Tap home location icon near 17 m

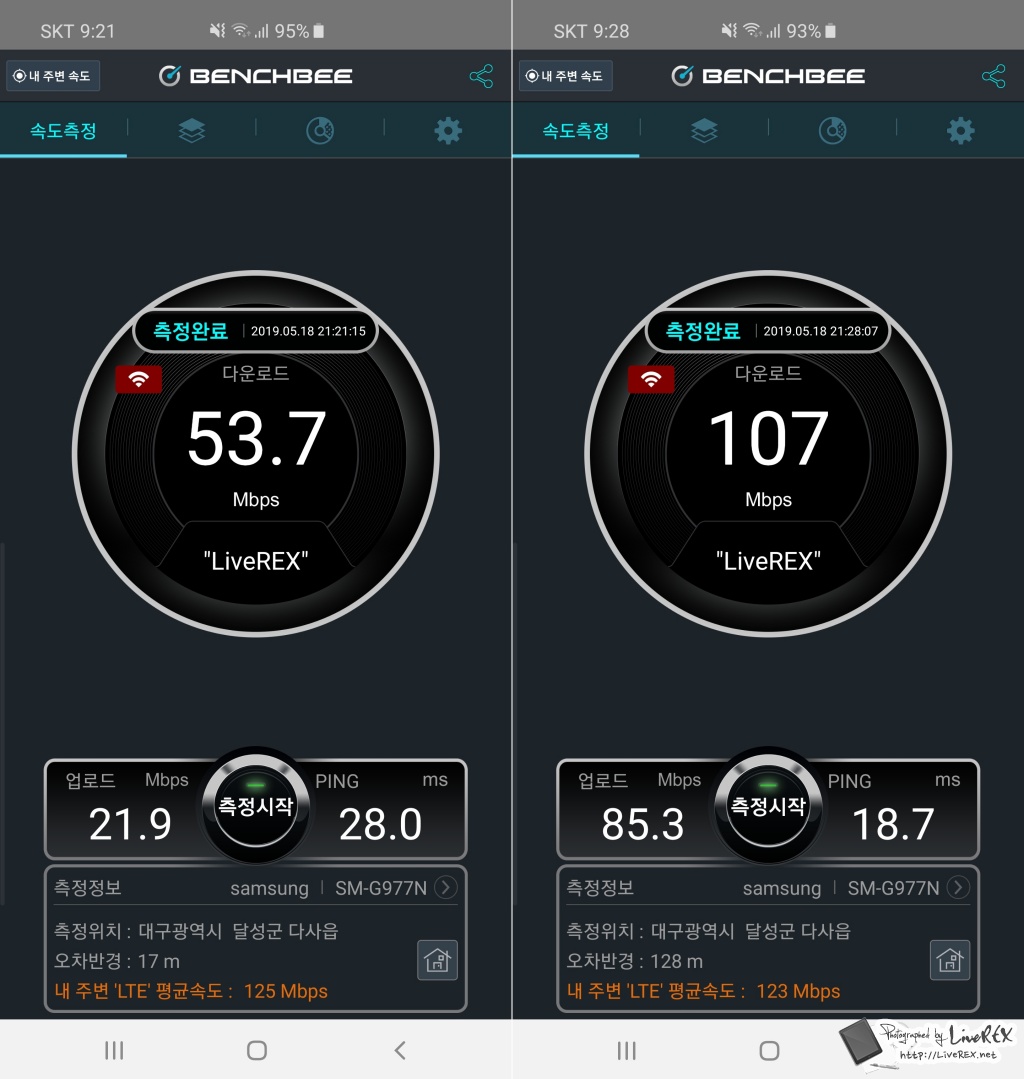pyautogui.click(x=438, y=960)
